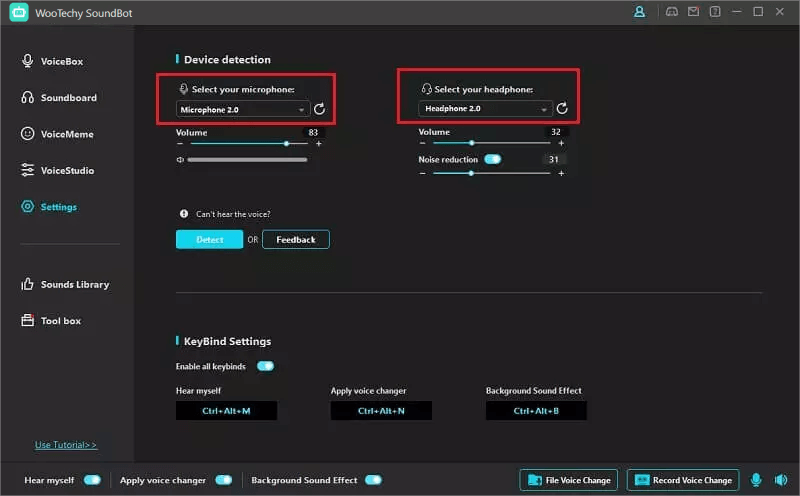Image resolution: width=800 pixels, height=496 pixels.
Task: Expand the Headphone 2.0 dropdown
Action: point(486,109)
